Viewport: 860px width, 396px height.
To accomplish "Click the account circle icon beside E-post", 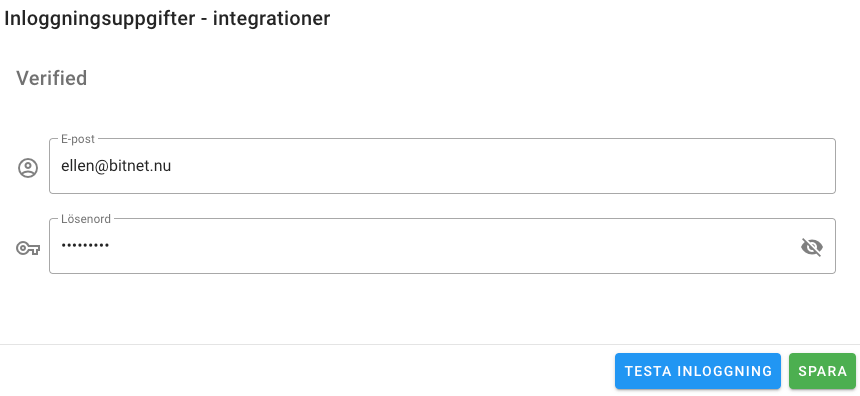I will [x=28, y=167].
